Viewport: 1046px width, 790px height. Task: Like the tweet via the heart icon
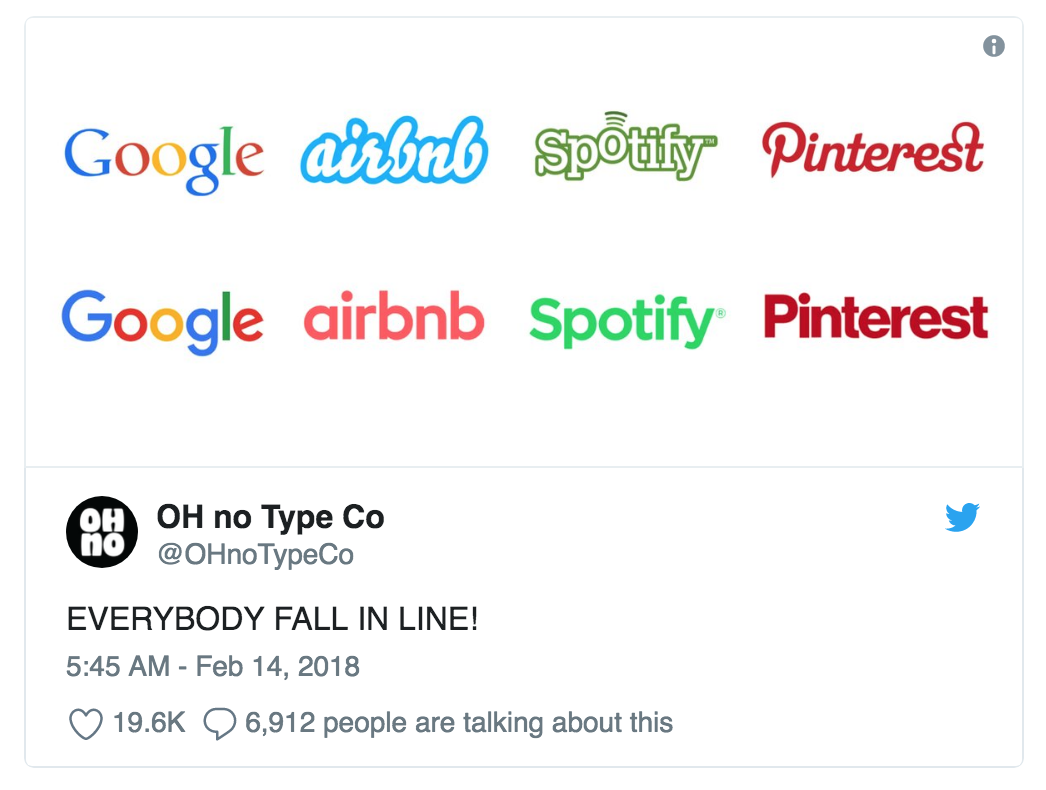tap(86, 721)
